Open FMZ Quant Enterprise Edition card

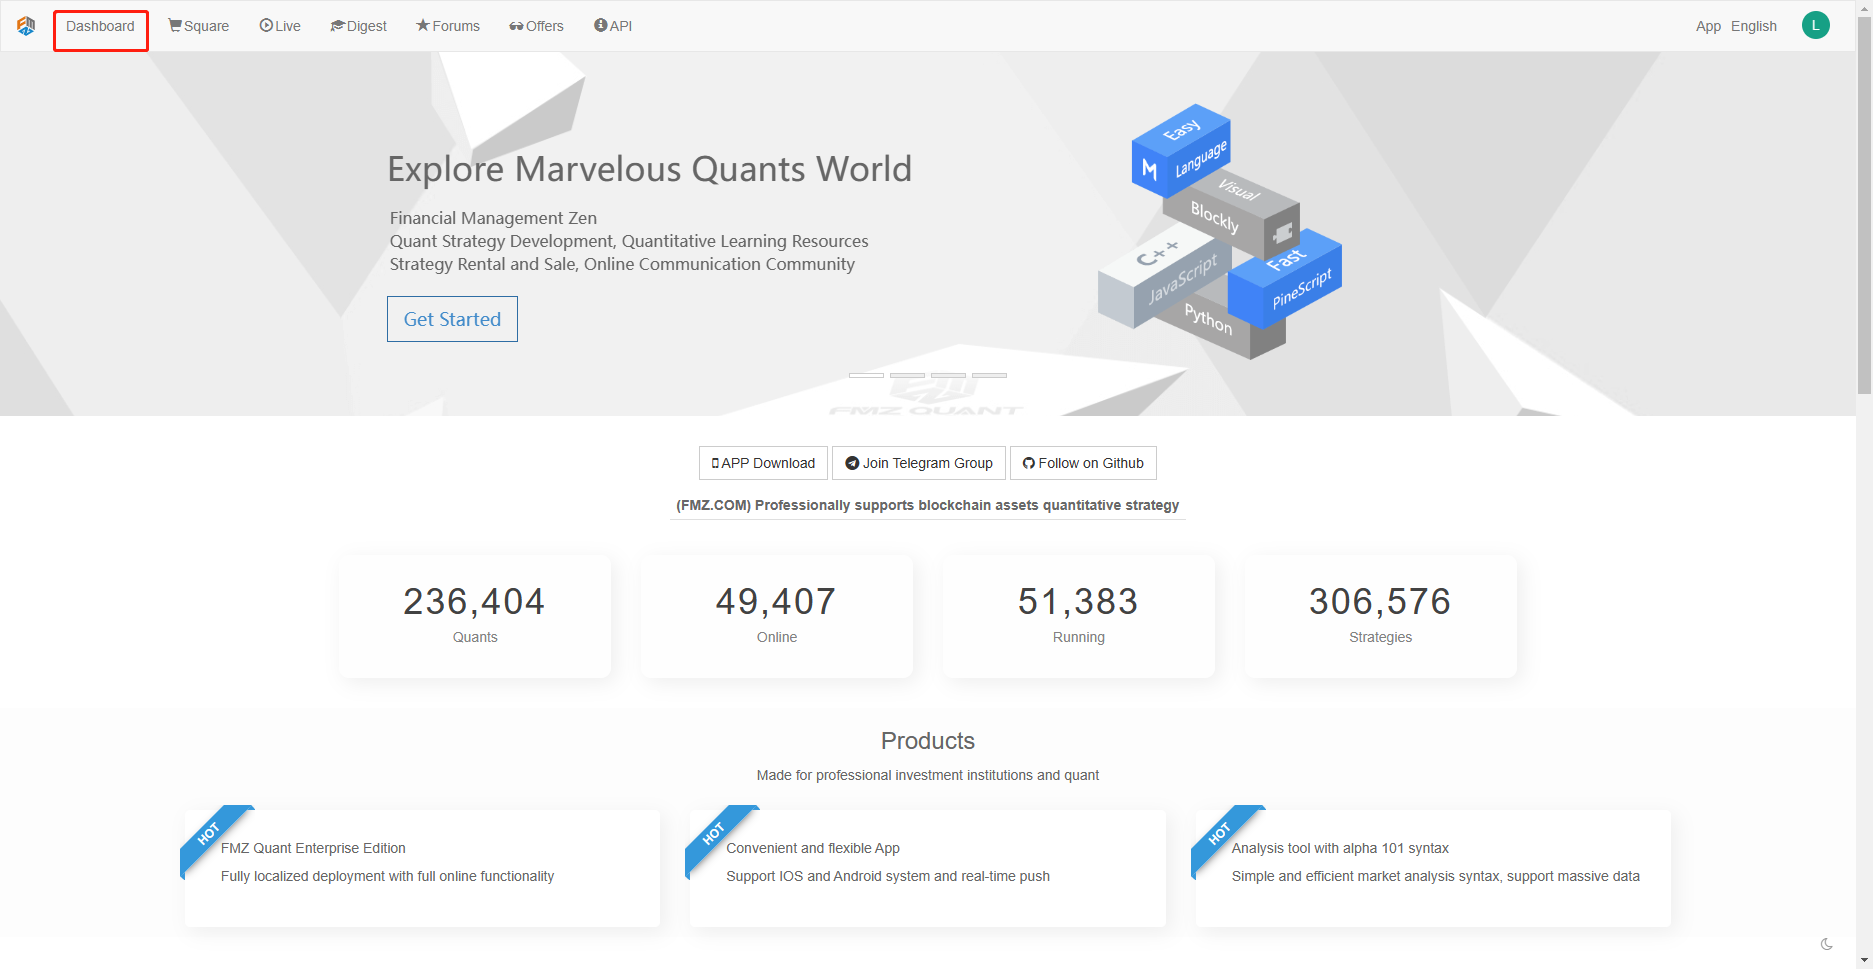click(x=422, y=867)
